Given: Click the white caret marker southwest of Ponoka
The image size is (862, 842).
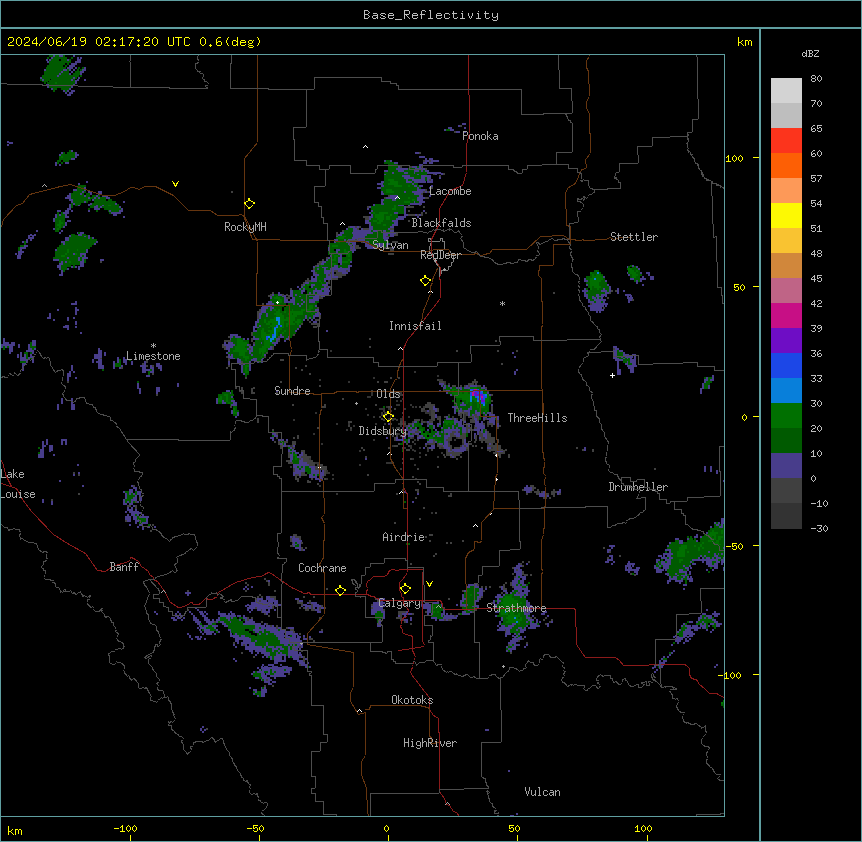Looking at the screenshot, I should [365, 147].
